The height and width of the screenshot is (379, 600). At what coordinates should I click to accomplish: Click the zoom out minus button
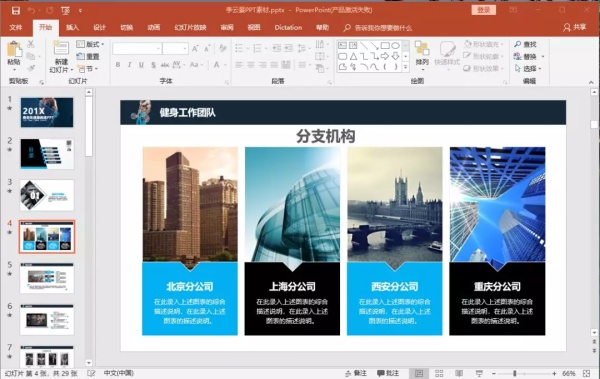click(494, 373)
